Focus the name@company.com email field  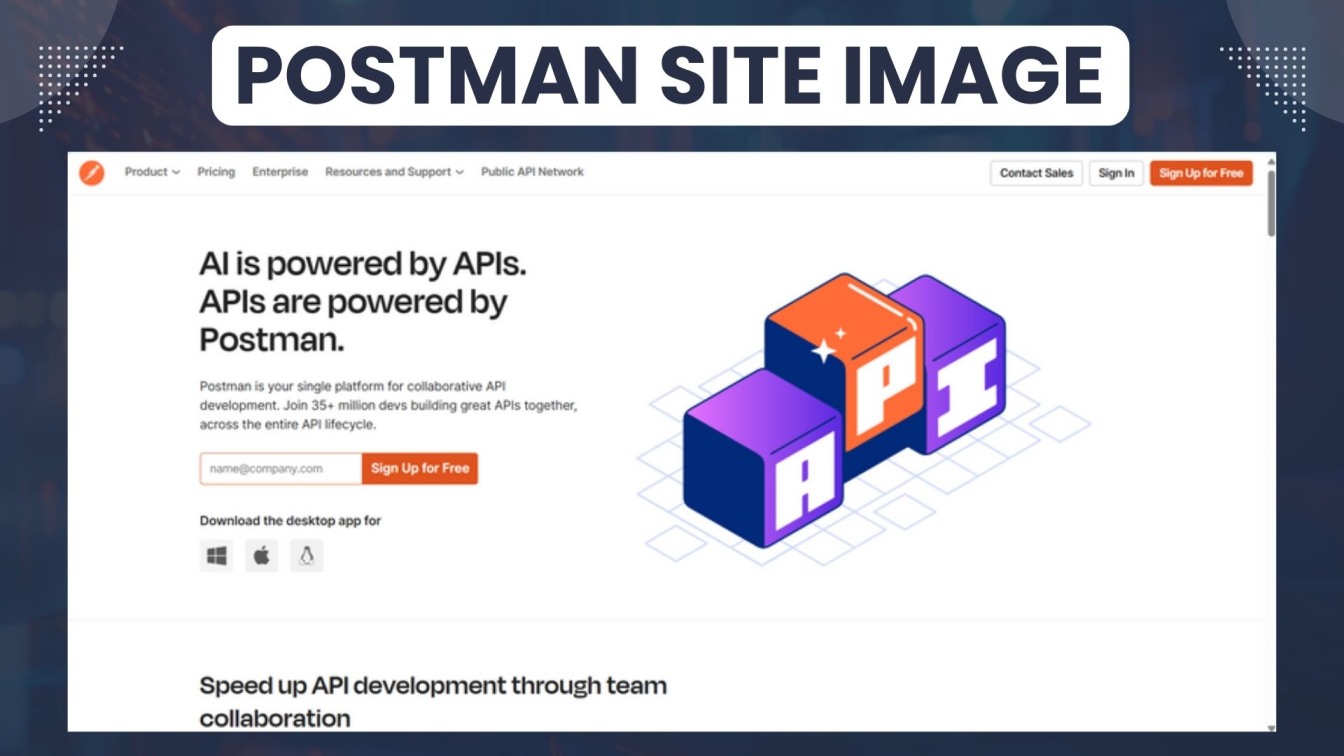pos(281,468)
